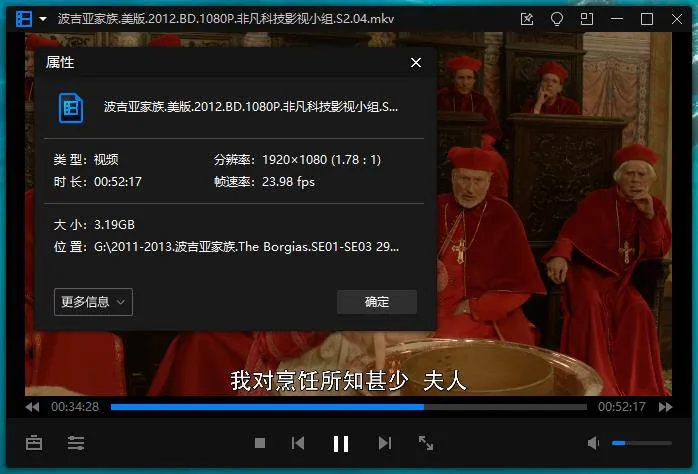Close the 属性 properties dialog
Image resolution: width=698 pixels, height=474 pixels.
(416, 63)
